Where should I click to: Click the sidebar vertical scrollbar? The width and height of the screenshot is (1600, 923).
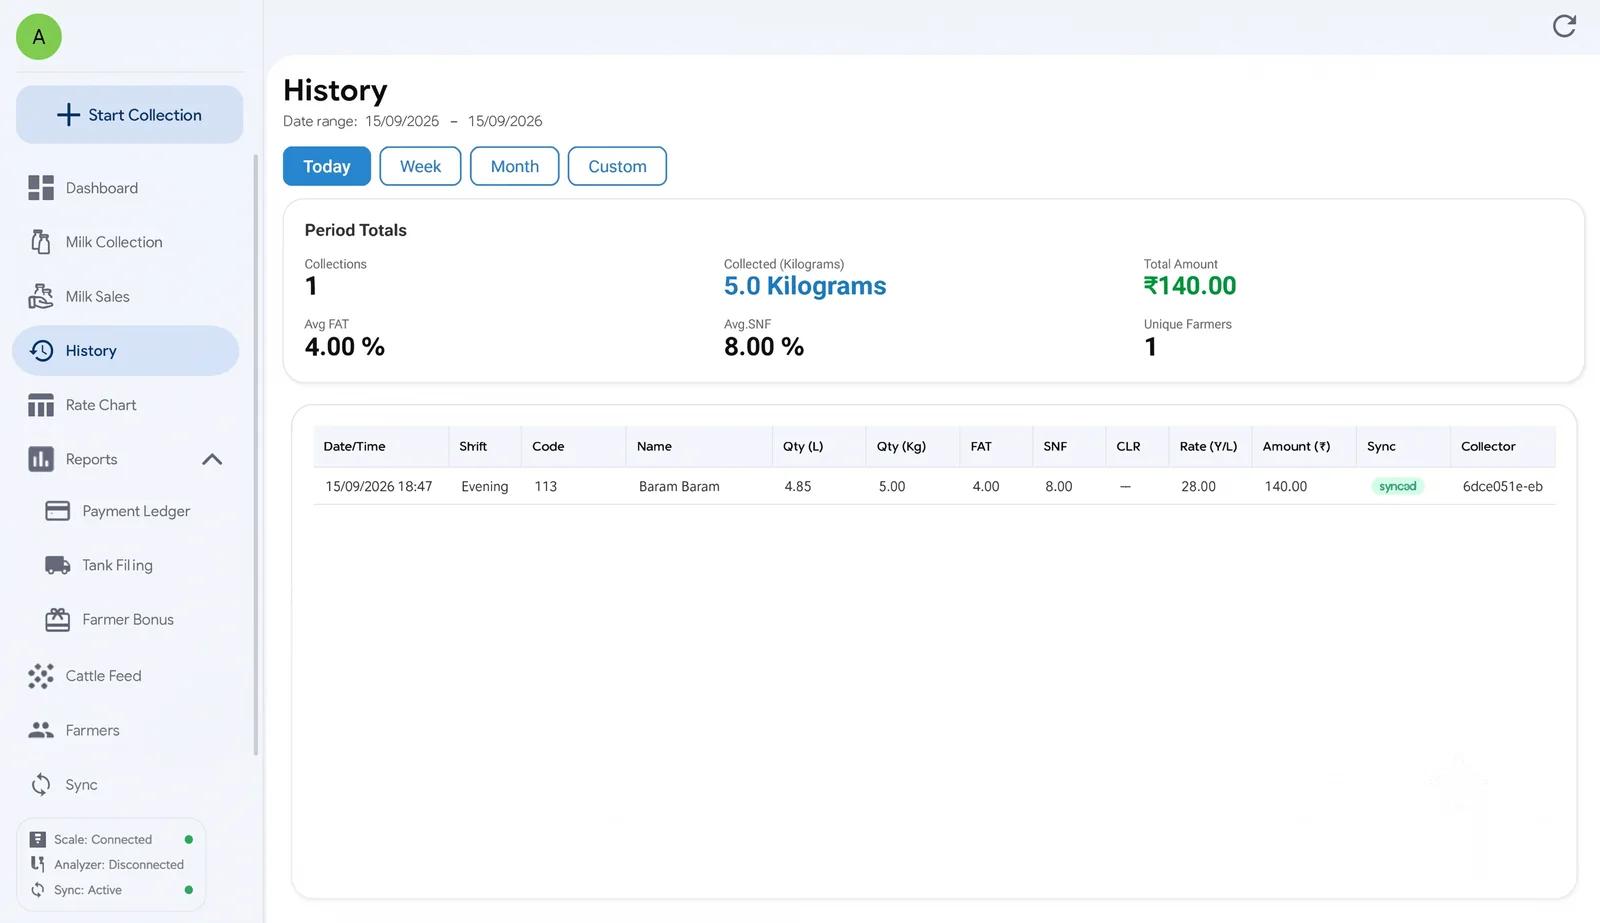[256, 455]
